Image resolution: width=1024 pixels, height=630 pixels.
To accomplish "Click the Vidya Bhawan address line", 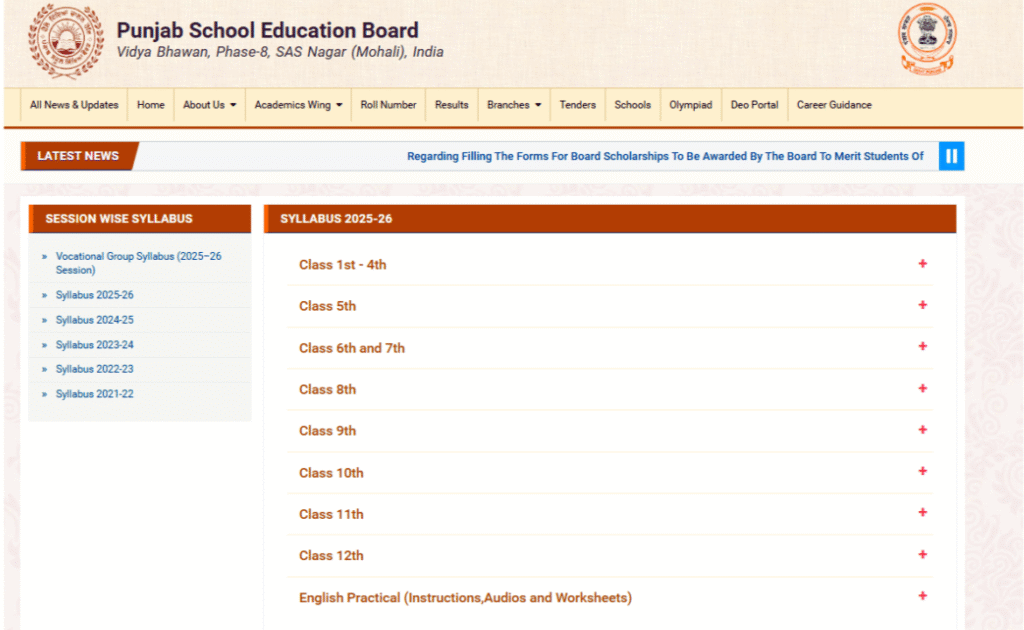I will click(280, 52).
